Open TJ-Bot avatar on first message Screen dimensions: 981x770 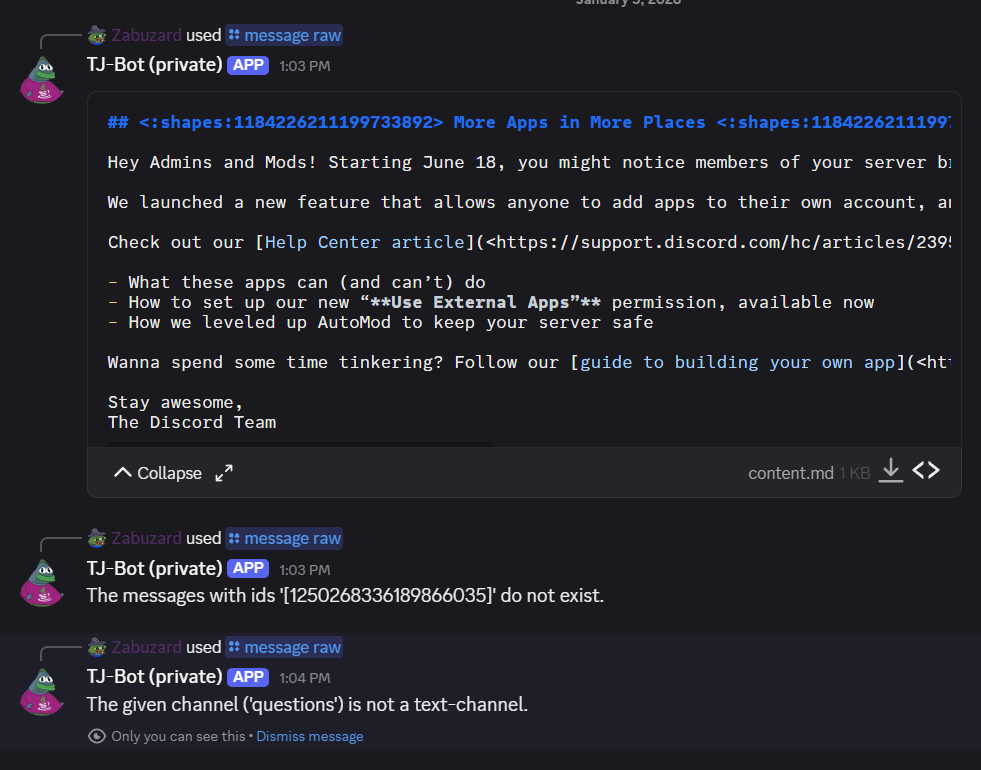click(x=42, y=80)
